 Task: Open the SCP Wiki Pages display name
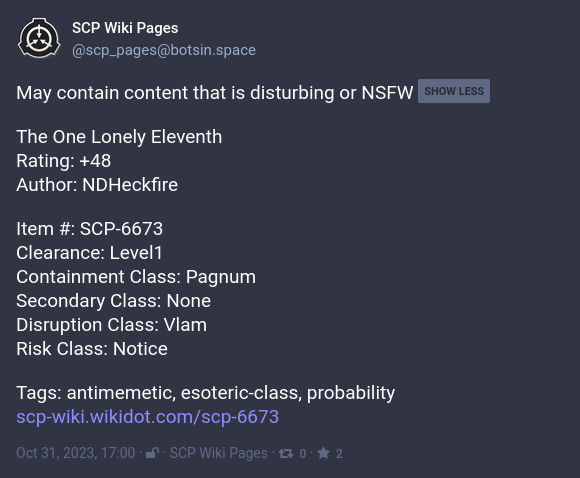pyautogui.click(x=125, y=28)
